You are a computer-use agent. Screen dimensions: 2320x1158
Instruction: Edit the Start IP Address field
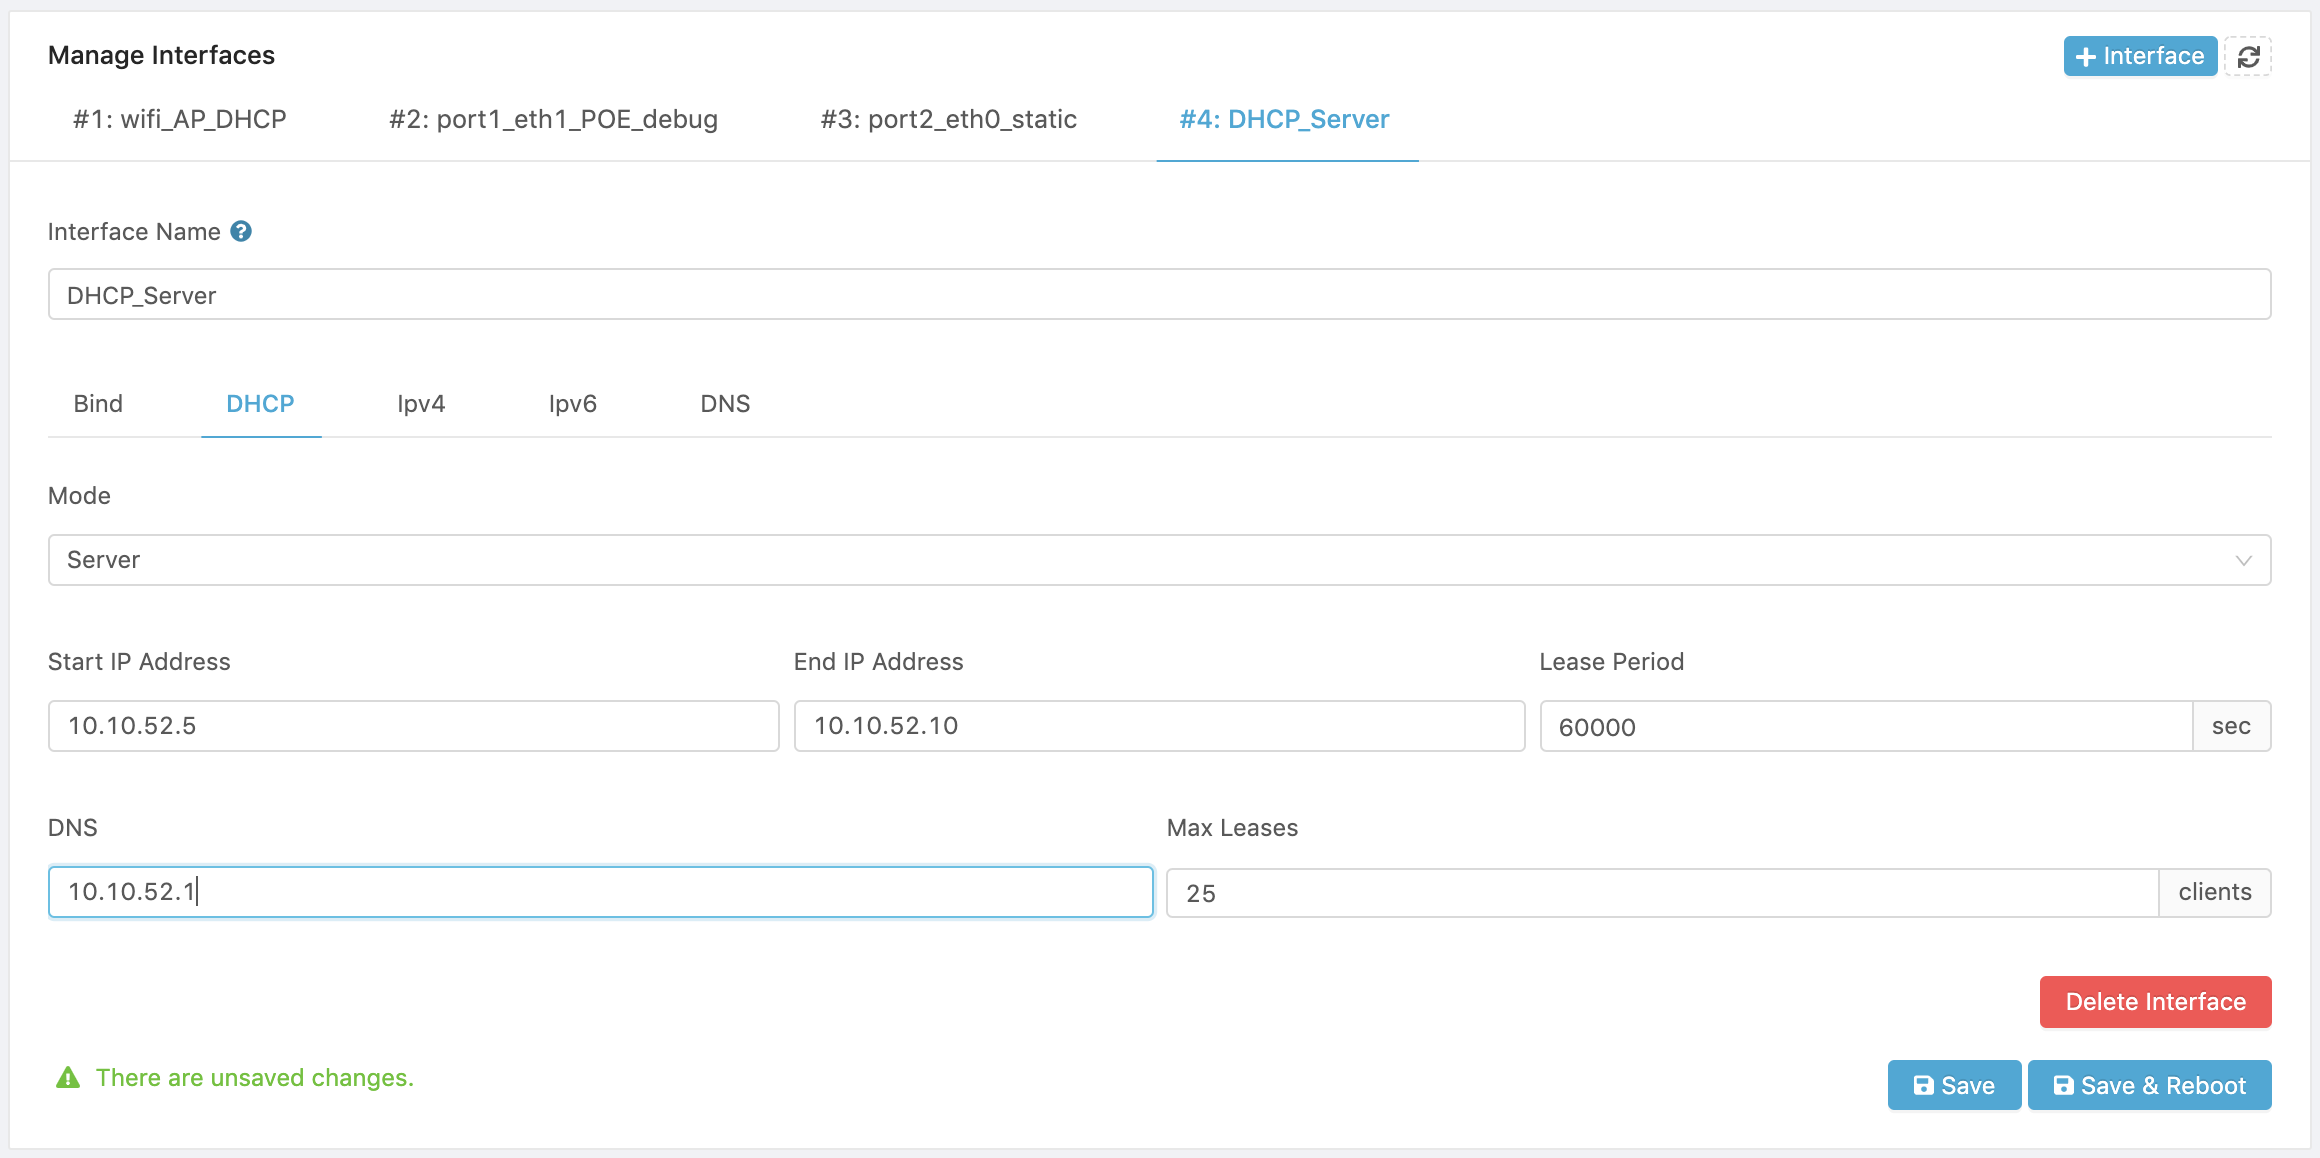click(414, 725)
